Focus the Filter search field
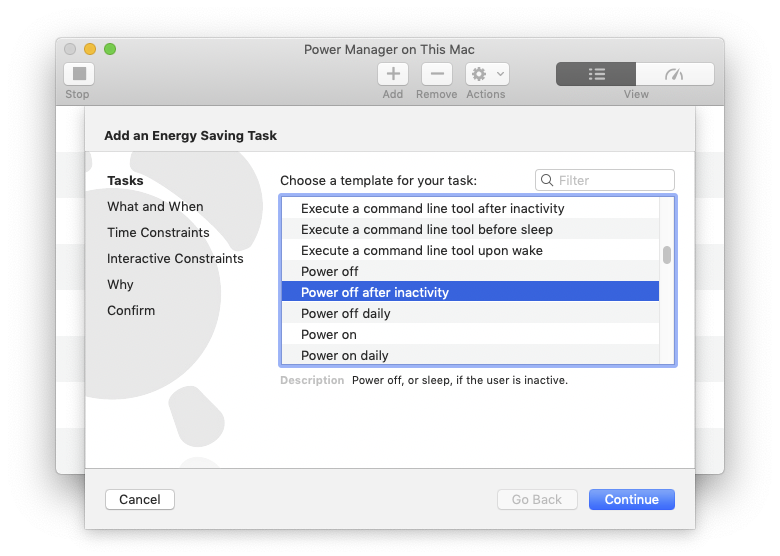The image size is (780, 556). 605,180
